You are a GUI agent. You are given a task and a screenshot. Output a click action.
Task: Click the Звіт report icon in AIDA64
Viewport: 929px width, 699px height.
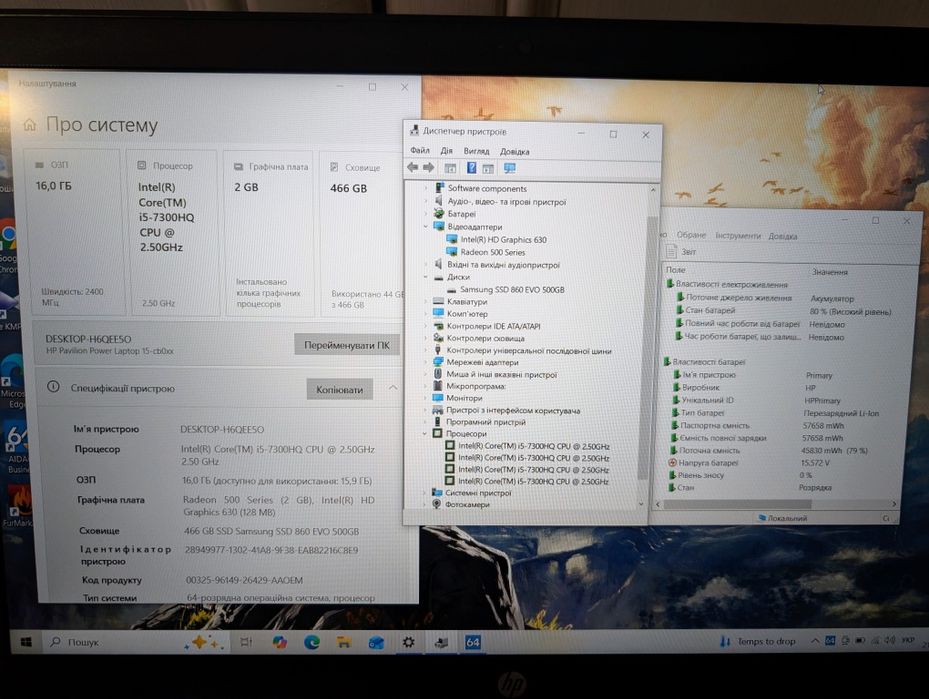(671, 251)
